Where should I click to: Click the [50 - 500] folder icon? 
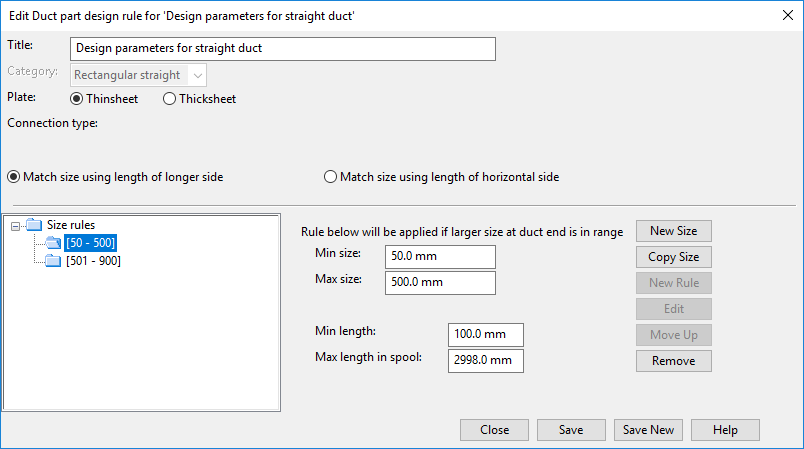pos(52,243)
